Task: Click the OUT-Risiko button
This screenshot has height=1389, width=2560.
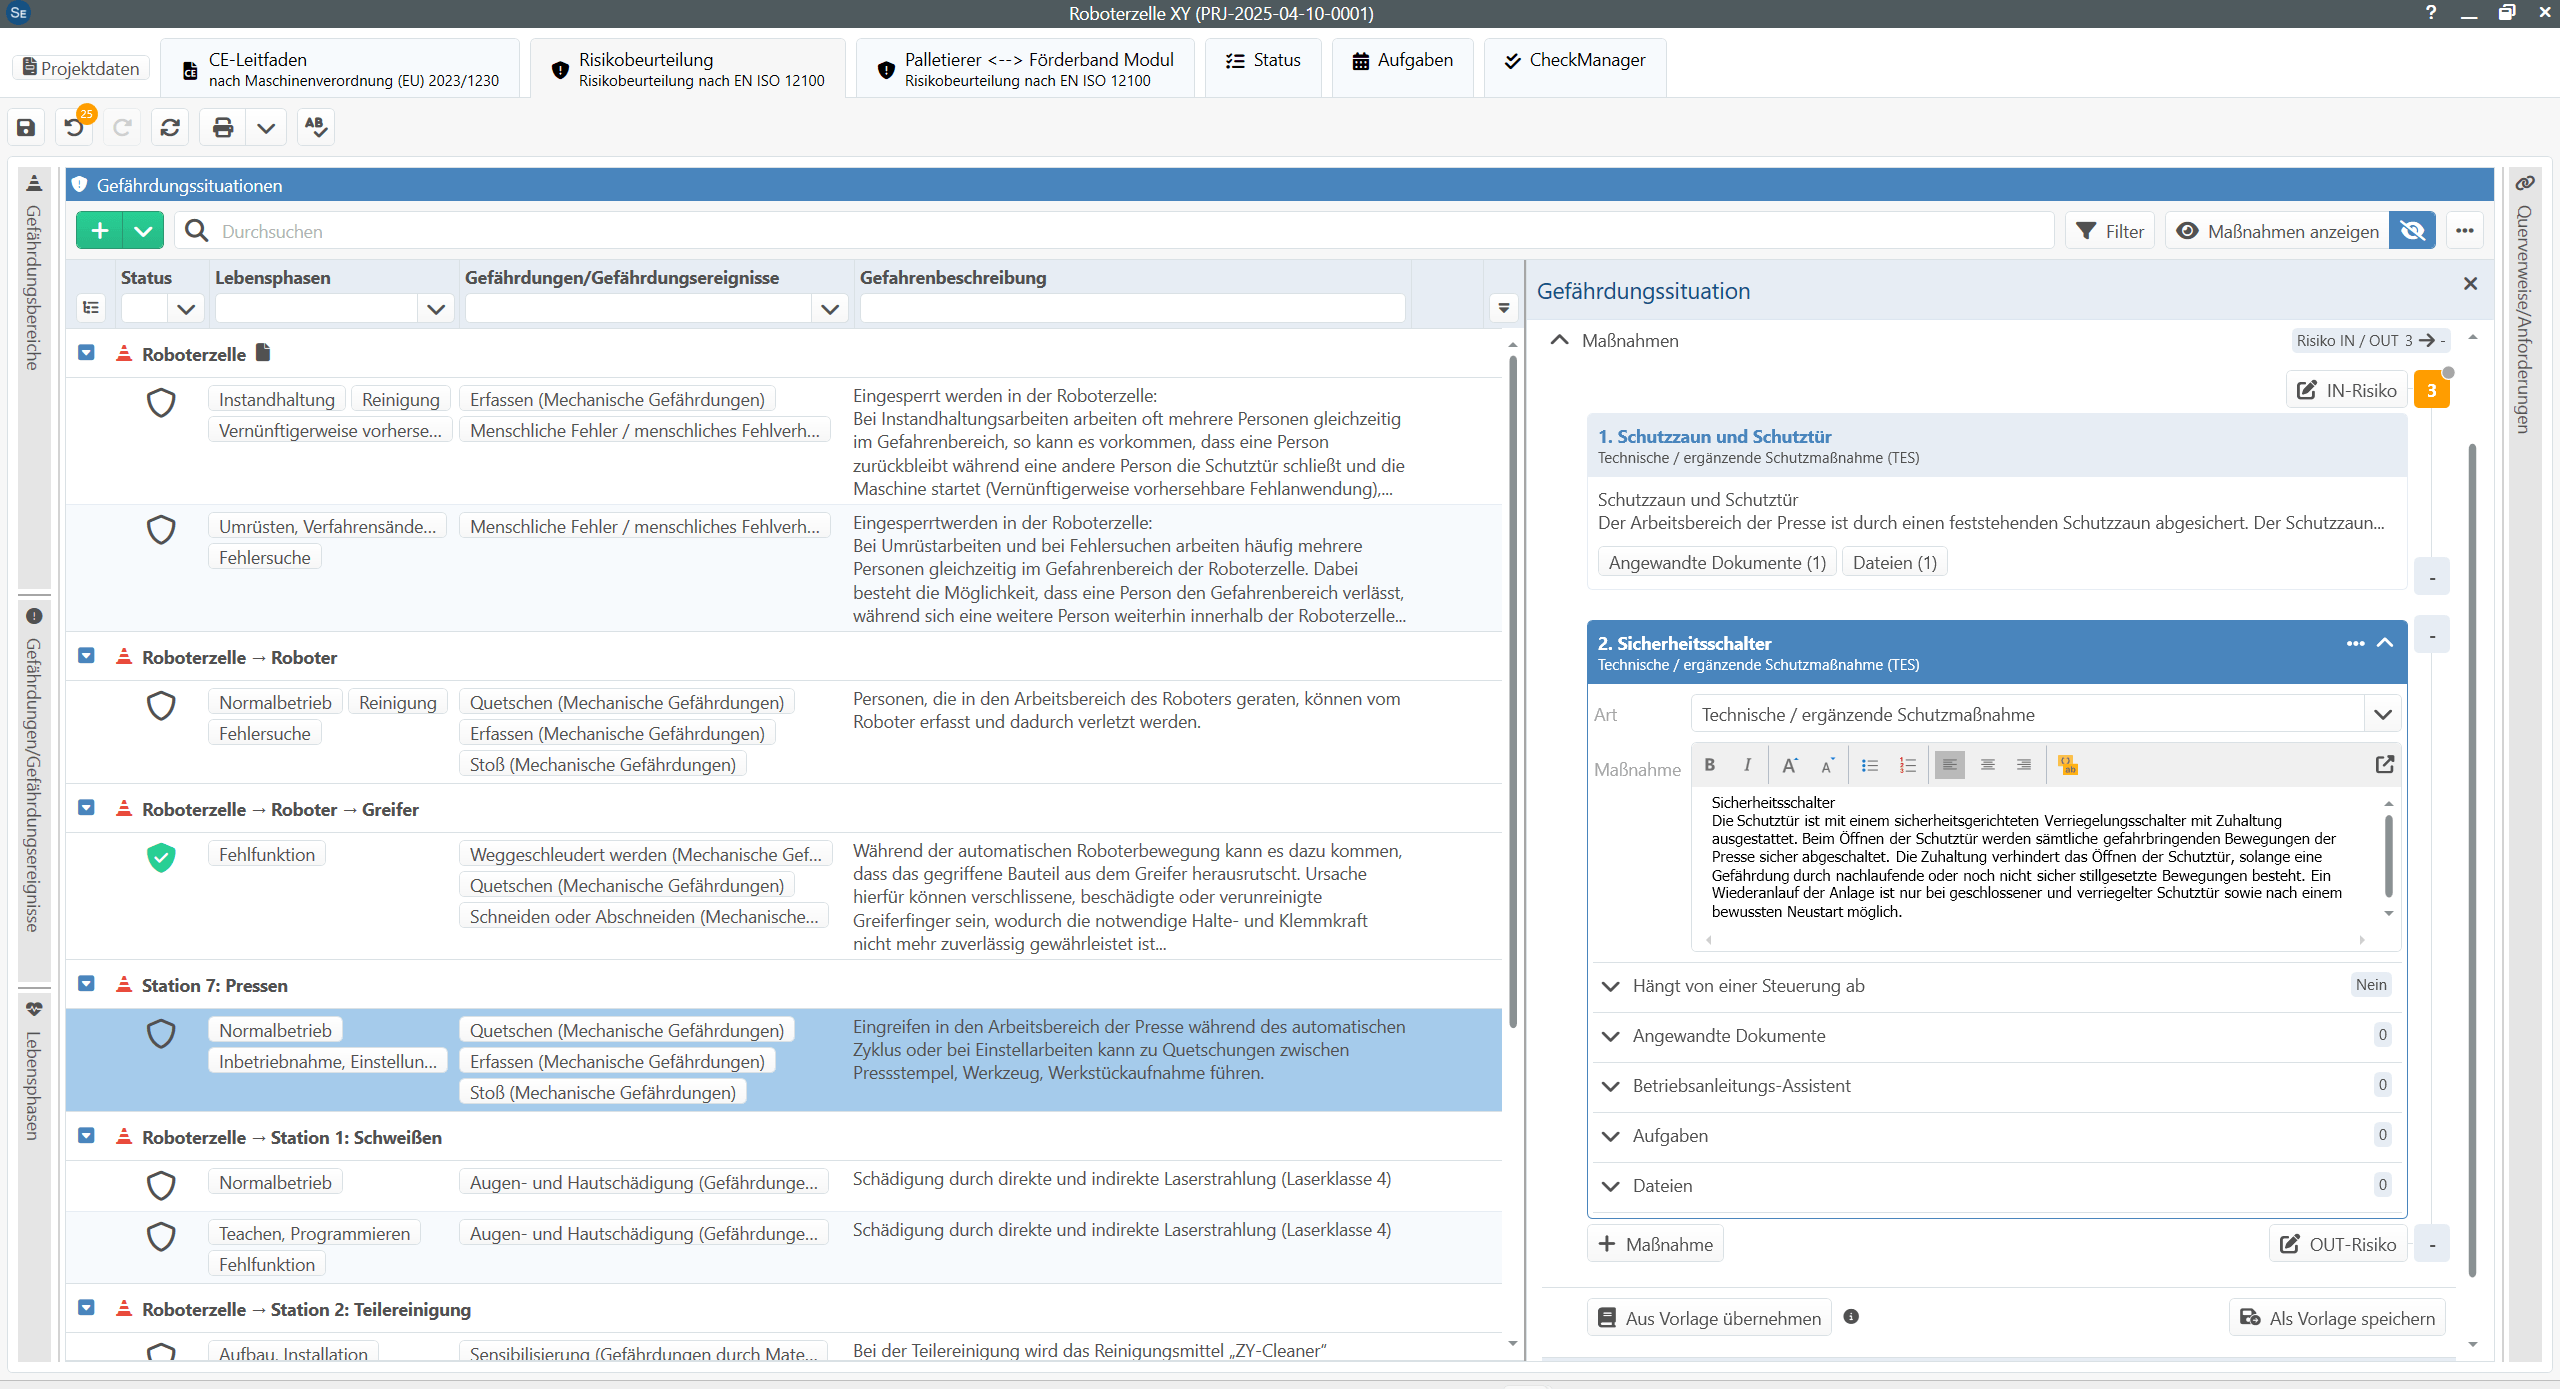Action: pos(2337,1244)
